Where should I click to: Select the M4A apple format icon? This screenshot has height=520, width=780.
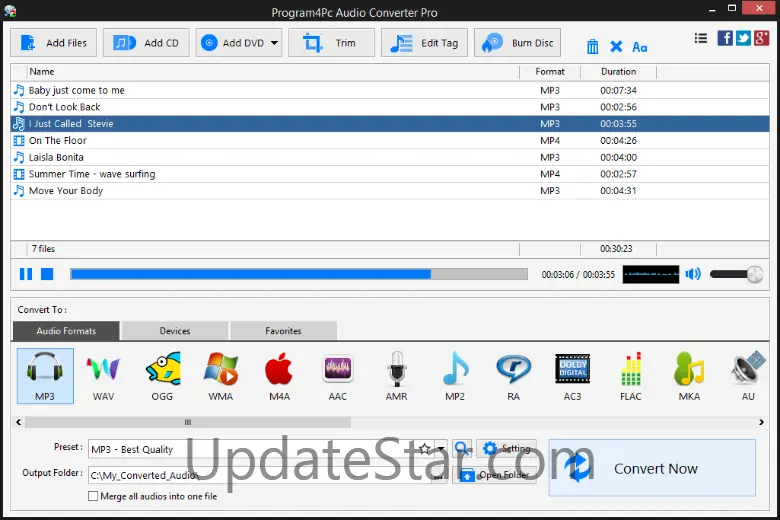click(280, 376)
